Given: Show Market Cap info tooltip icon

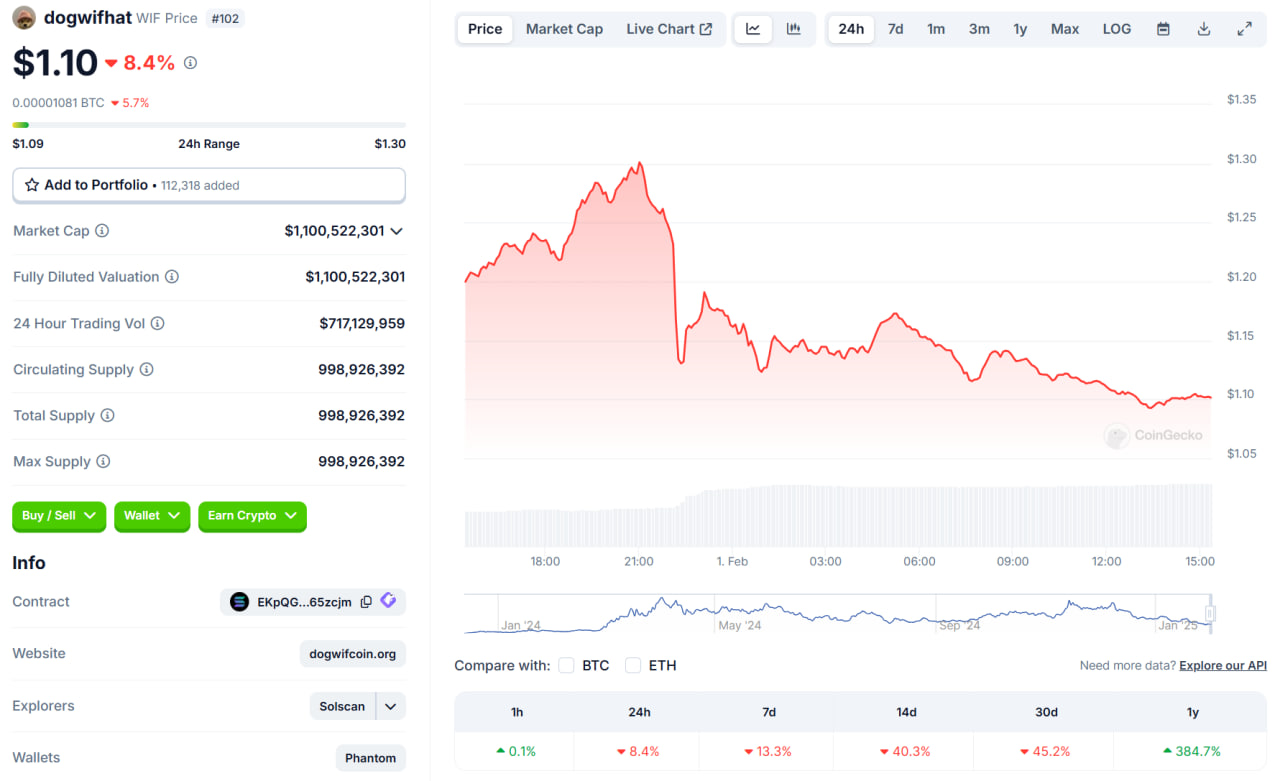Looking at the screenshot, I should (x=102, y=231).
